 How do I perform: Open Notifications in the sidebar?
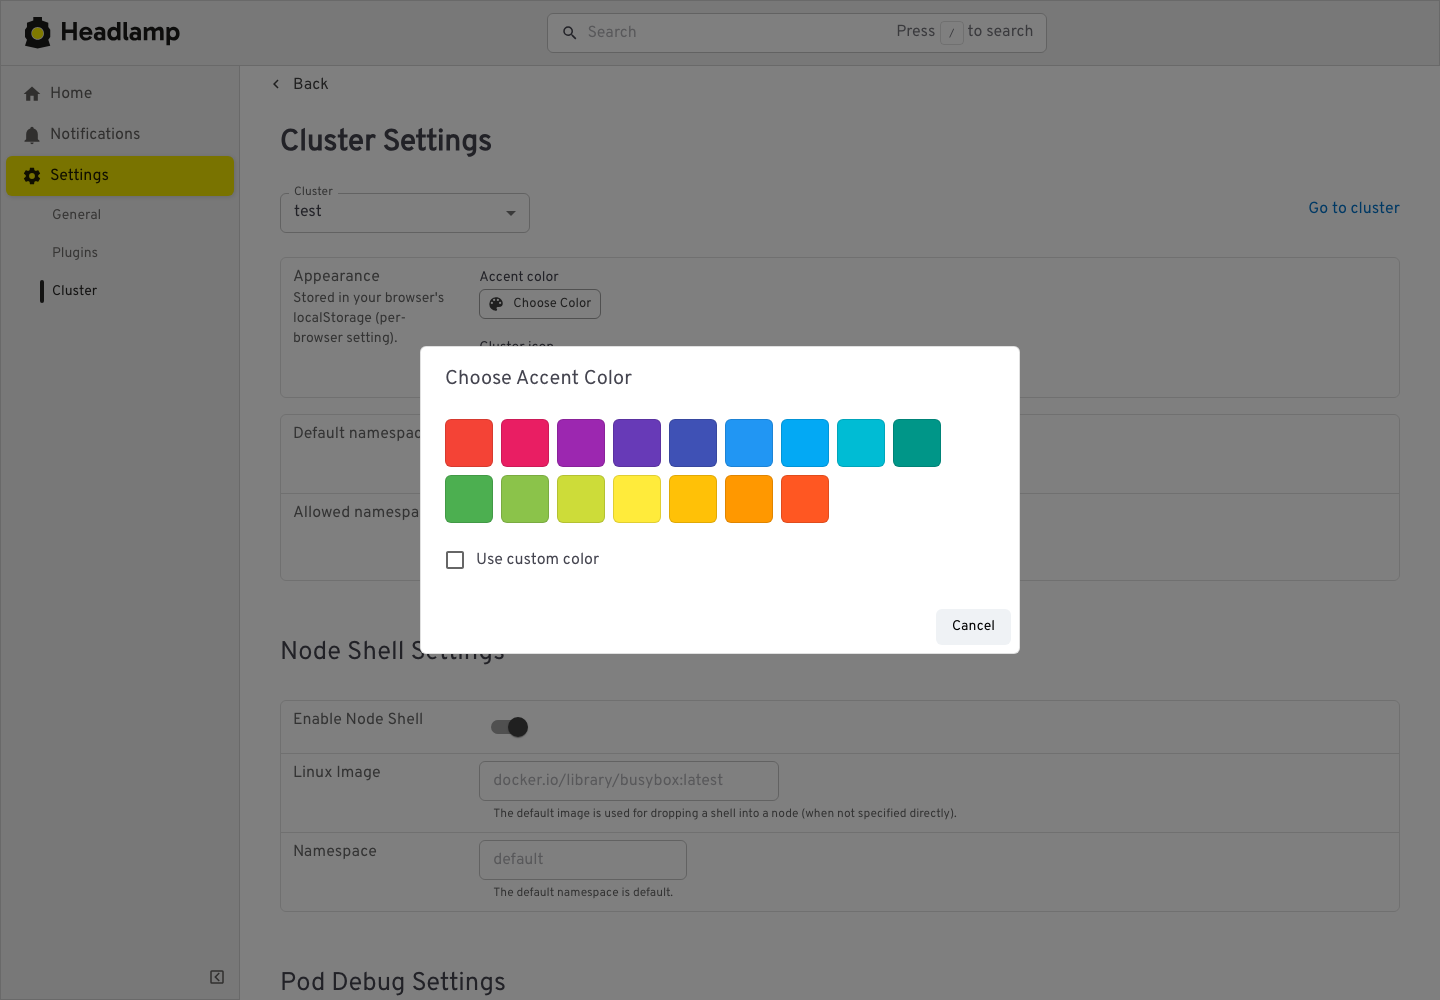point(120,134)
